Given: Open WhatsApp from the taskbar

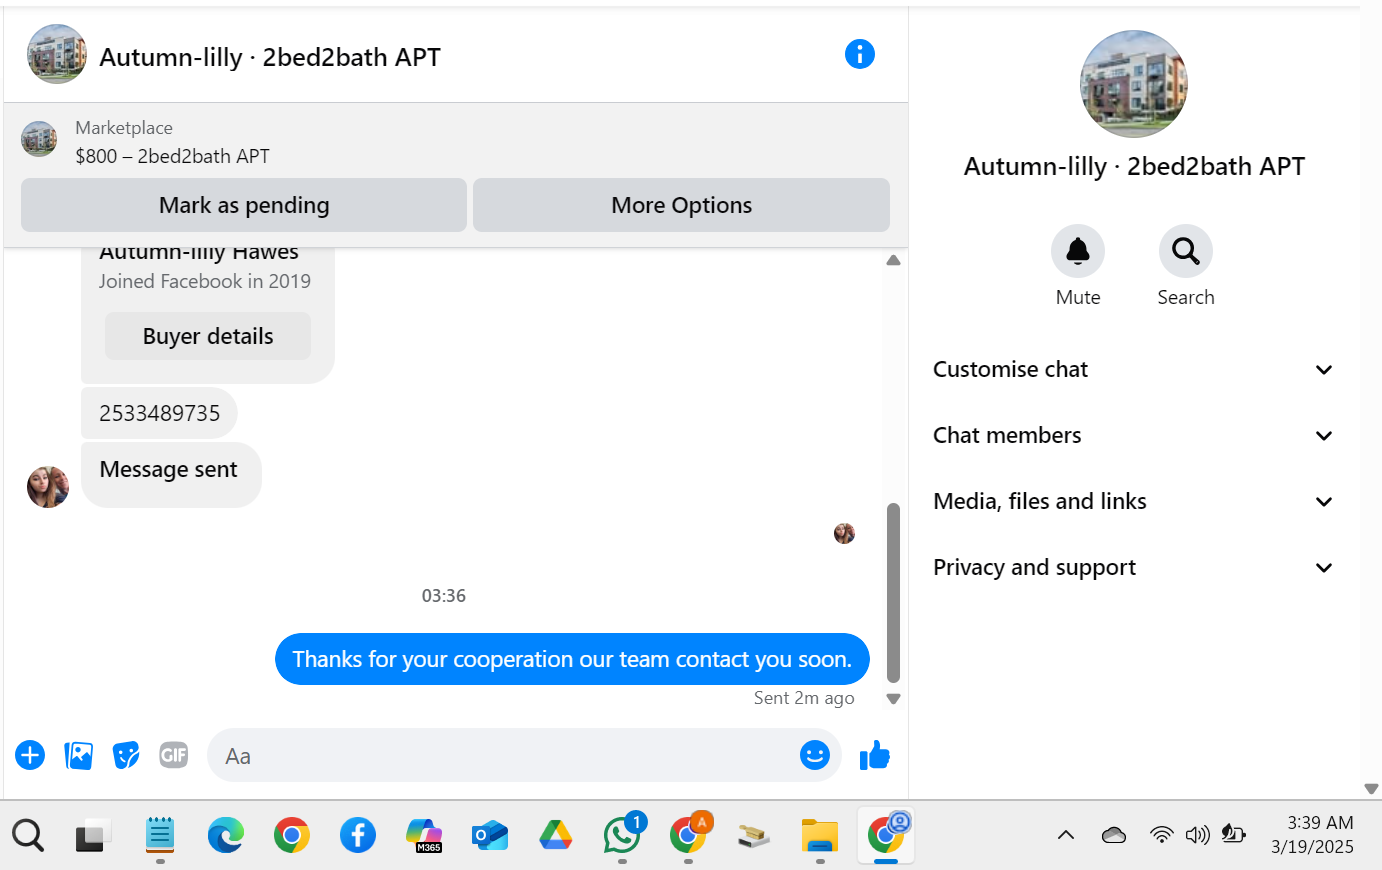Looking at the screenshot, I should click(622, 834).
